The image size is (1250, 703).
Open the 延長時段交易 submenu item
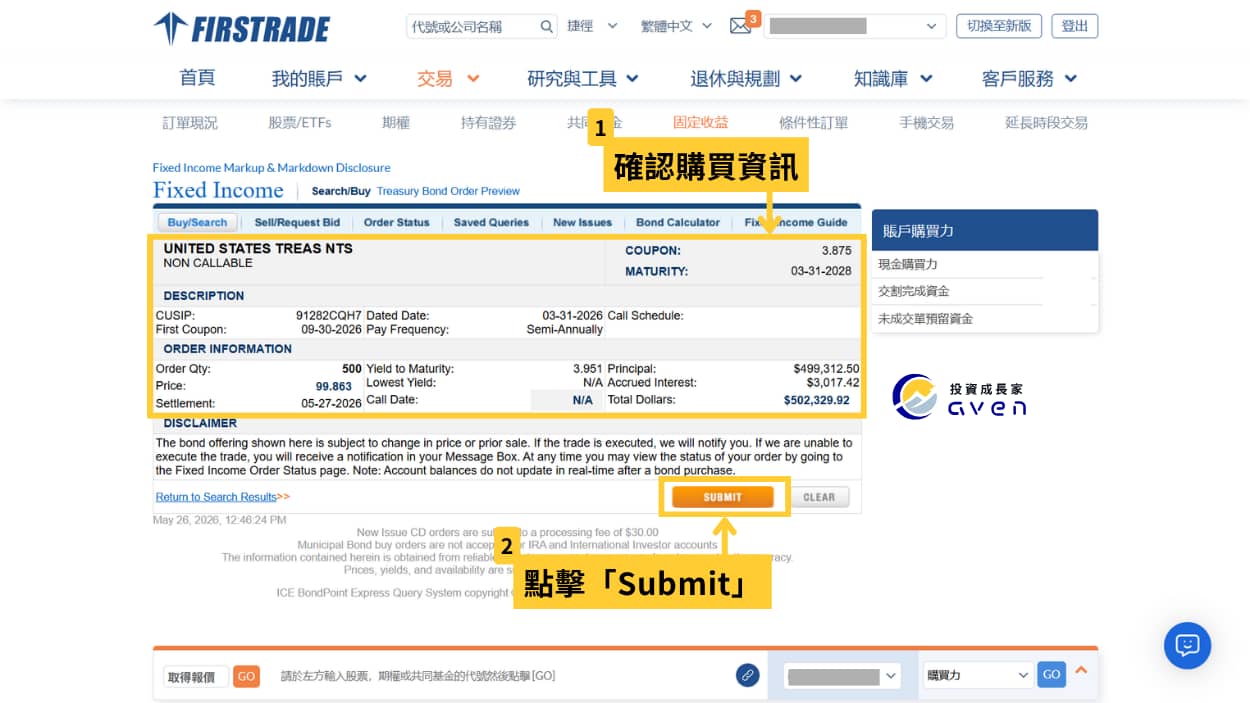[1046, 123]
